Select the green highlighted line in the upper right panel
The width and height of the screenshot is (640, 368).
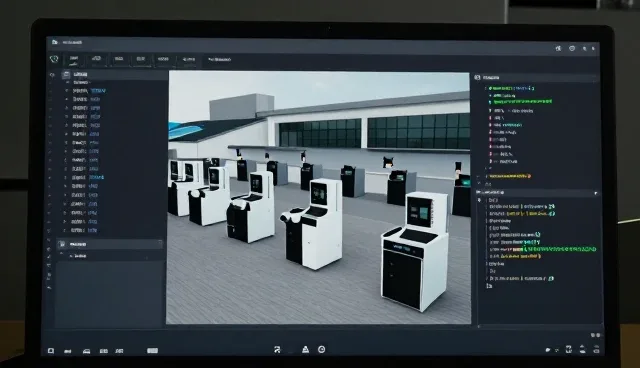click(522, 102)
